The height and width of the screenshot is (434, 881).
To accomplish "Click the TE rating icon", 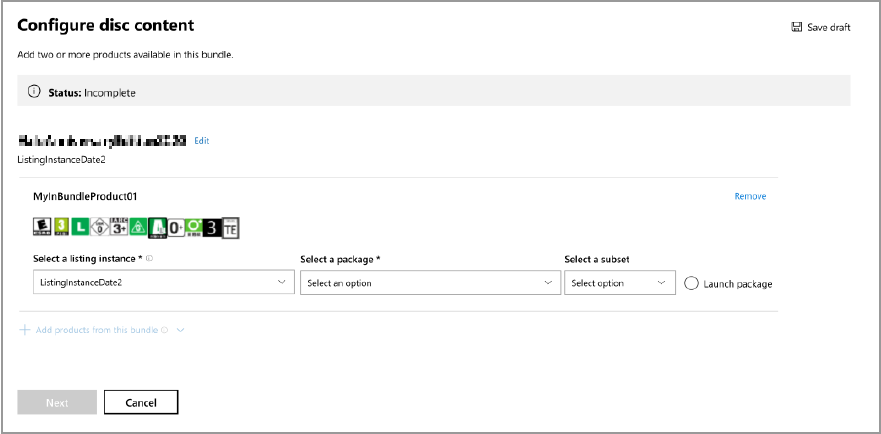I will [231, 228].
